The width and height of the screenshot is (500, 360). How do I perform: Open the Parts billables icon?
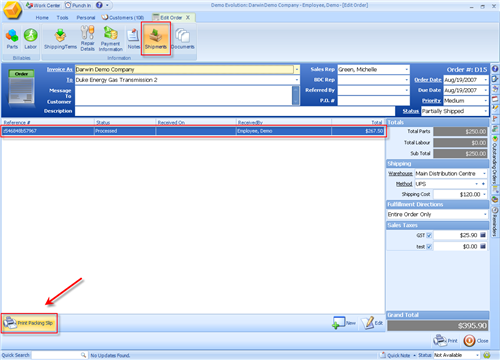point(12,38)
